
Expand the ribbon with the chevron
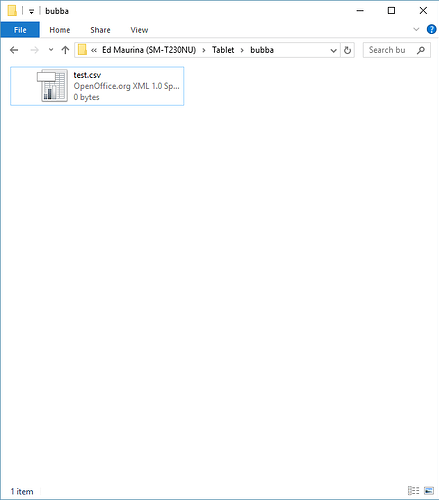pyautogui.click(x=416, y=29)
